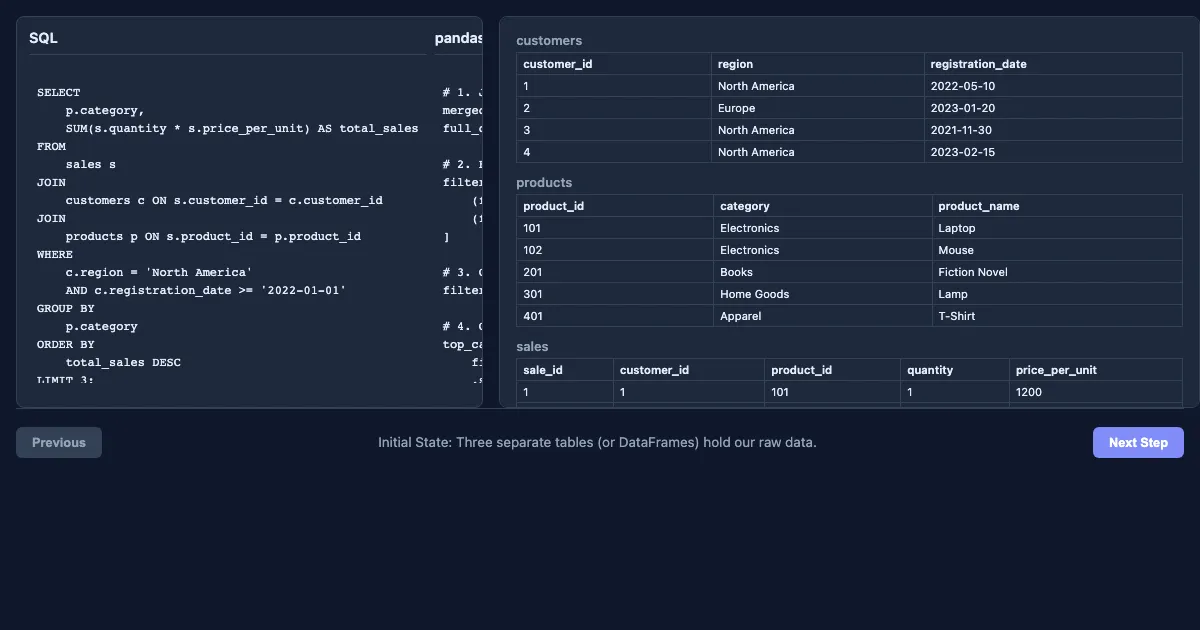Click the Initial State description text
1200x630 pixels.
(597, 442)
